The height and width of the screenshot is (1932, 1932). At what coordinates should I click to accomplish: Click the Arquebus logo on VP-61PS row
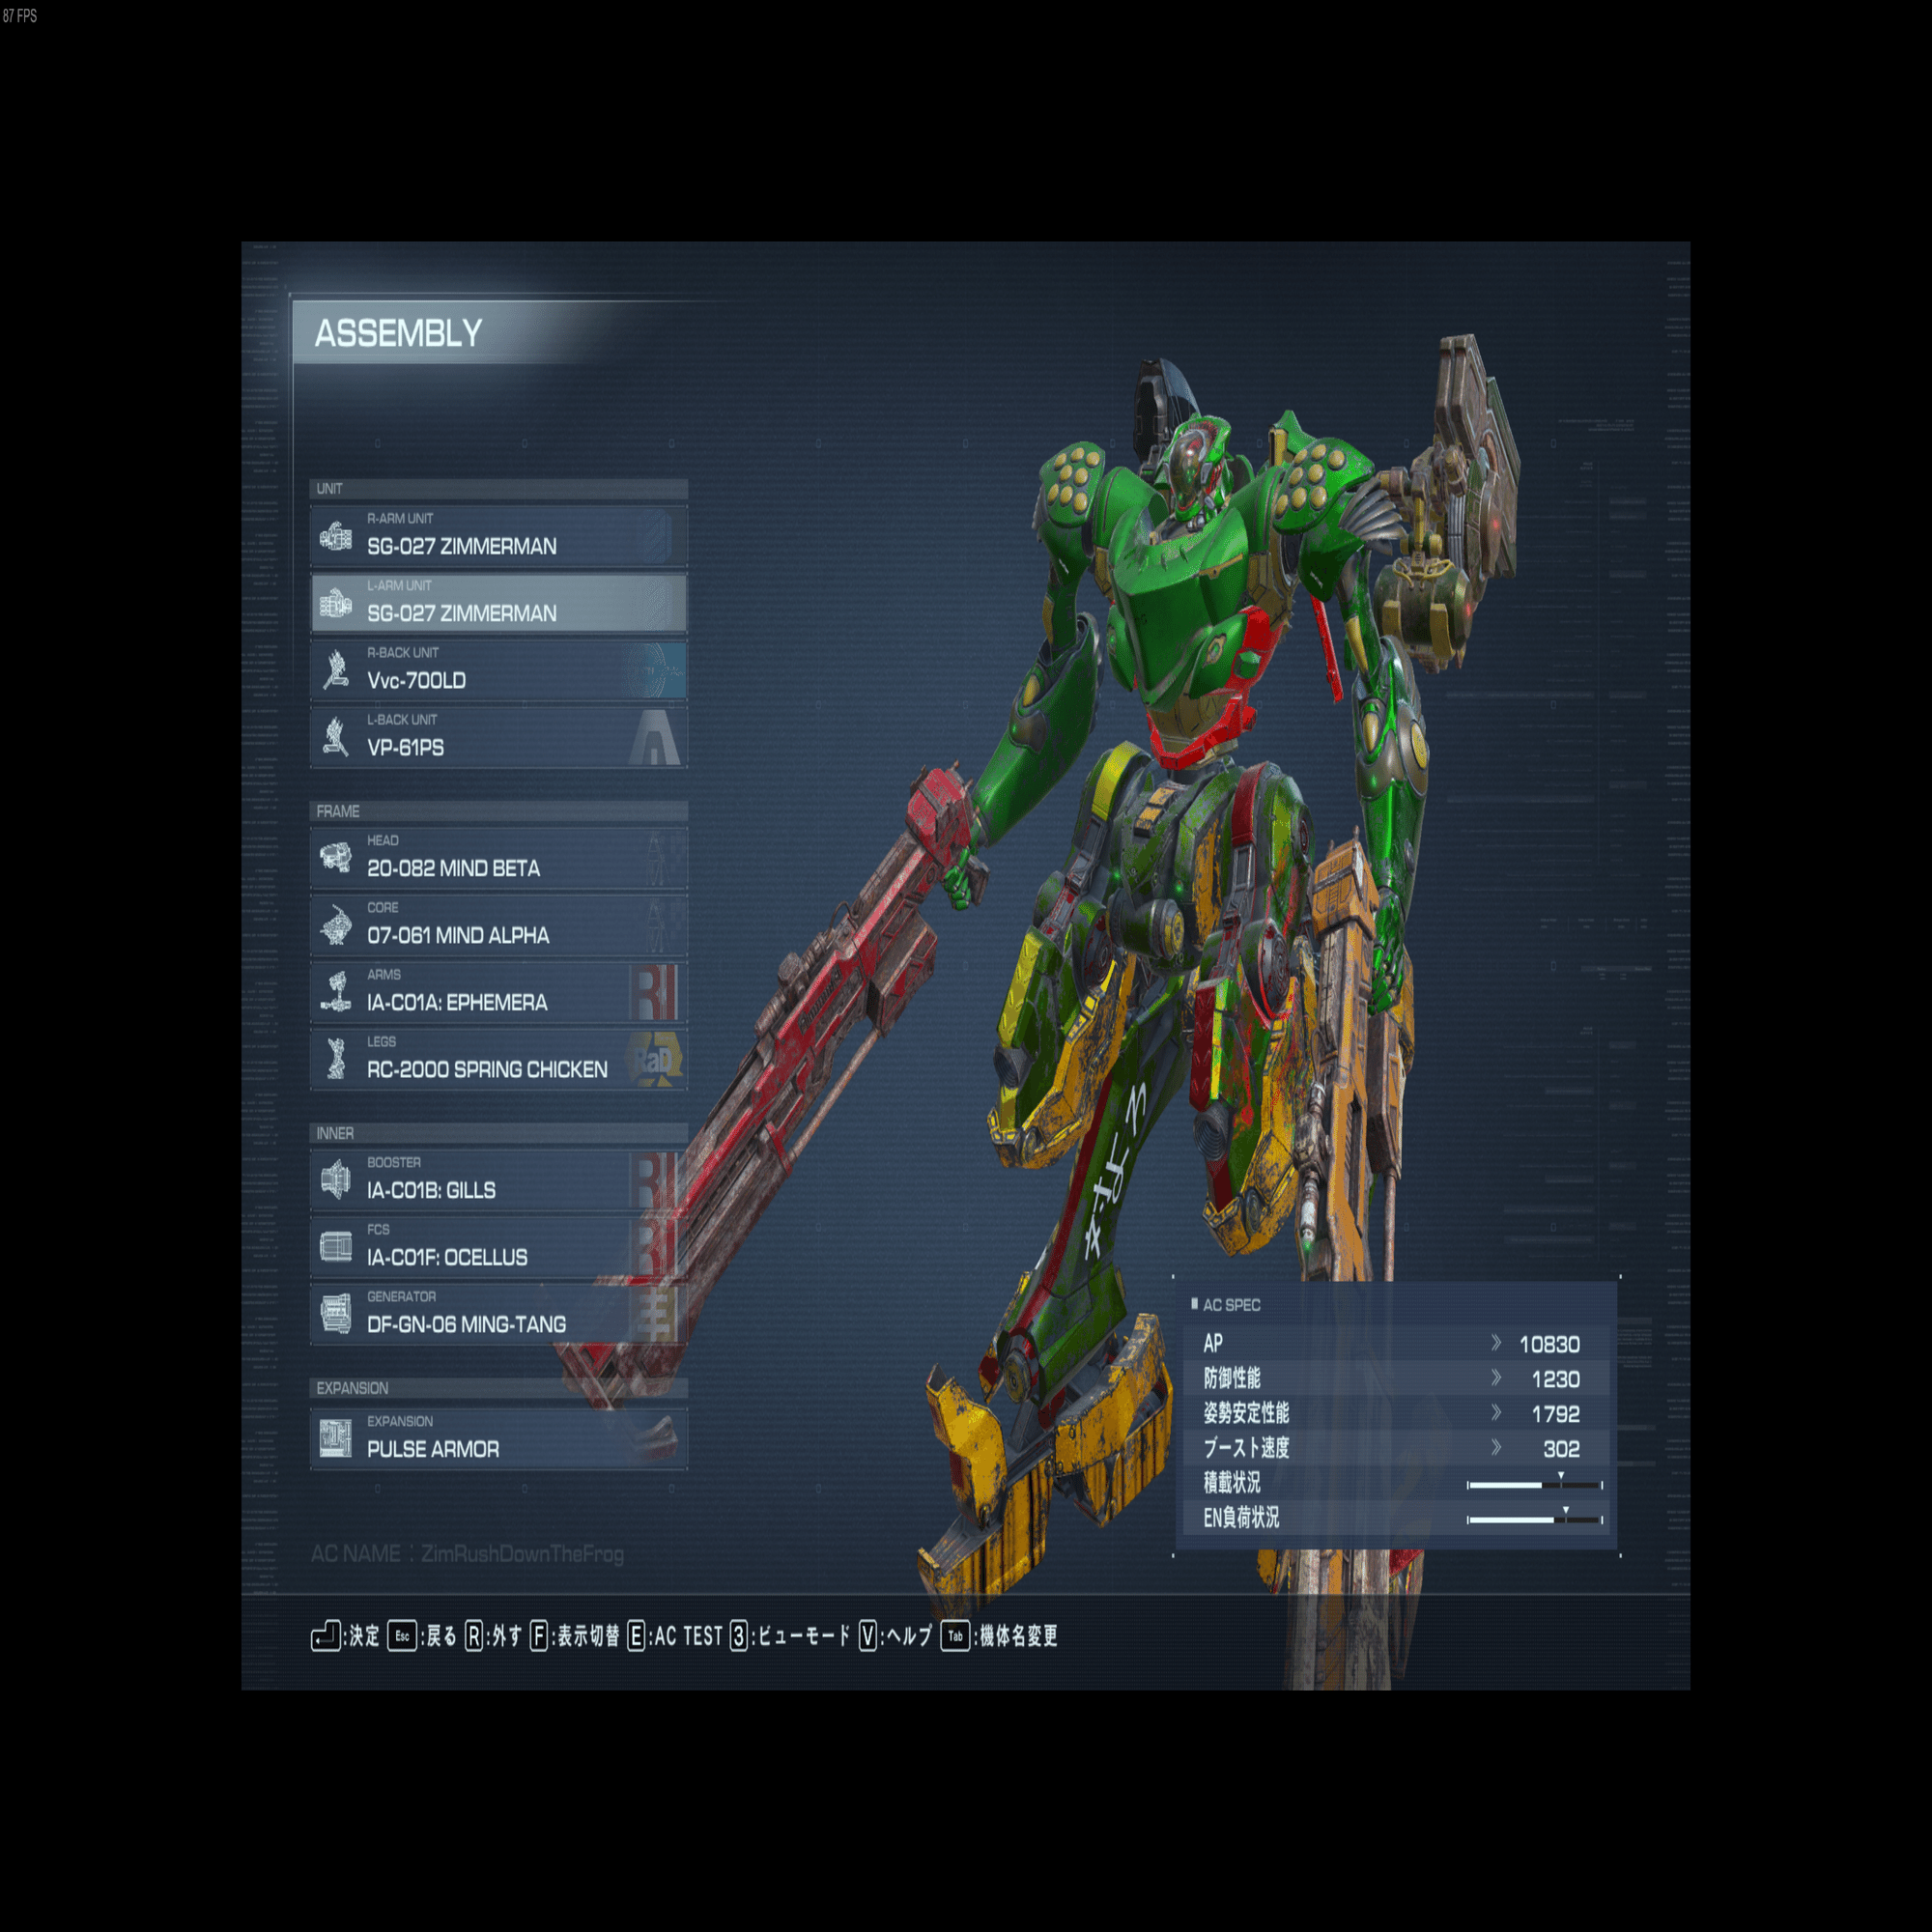656,738
